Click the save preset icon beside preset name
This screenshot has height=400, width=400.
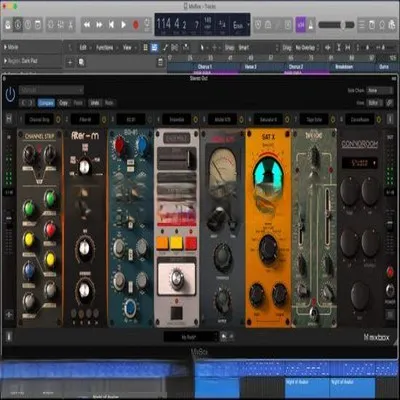[224, 337]
